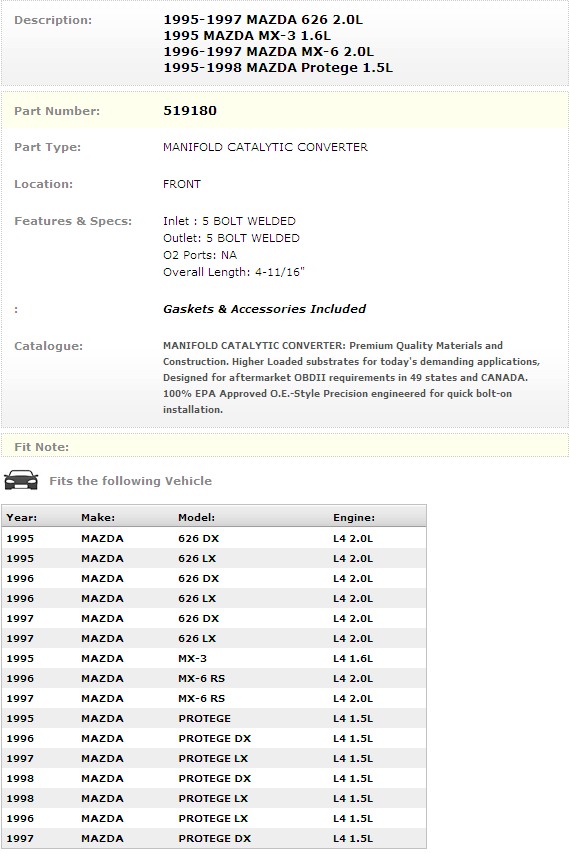Click the L4 1.6L engine cell
Viewport: 570px width, 854px height.
pos(353,658)
